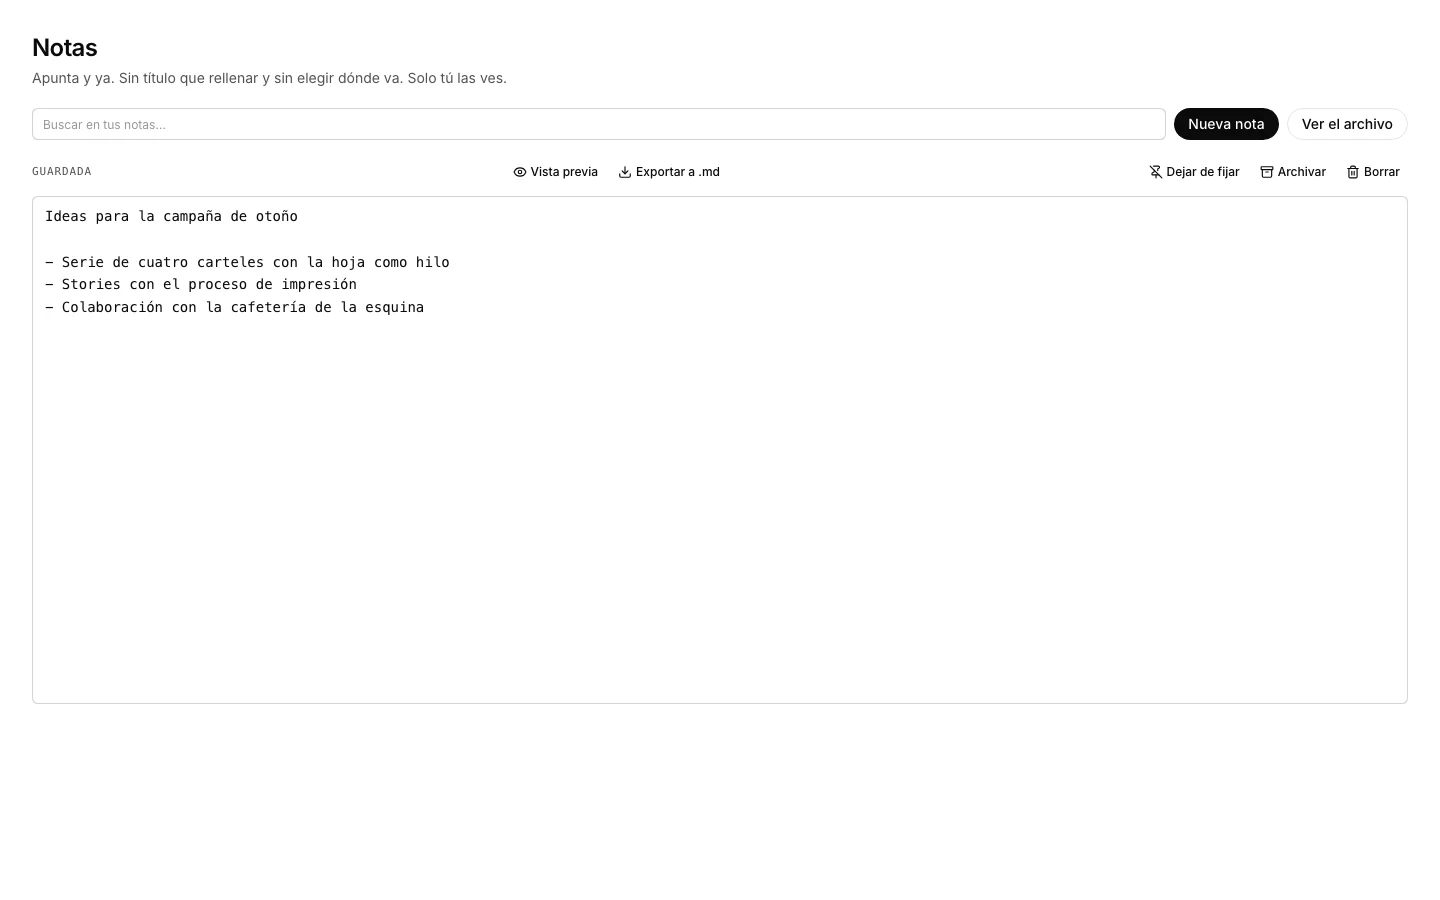1440x900 pixels.
Task: Click the line 'Colaboración con la cafetería de la esquina'
Action: [x=243, y=307]
